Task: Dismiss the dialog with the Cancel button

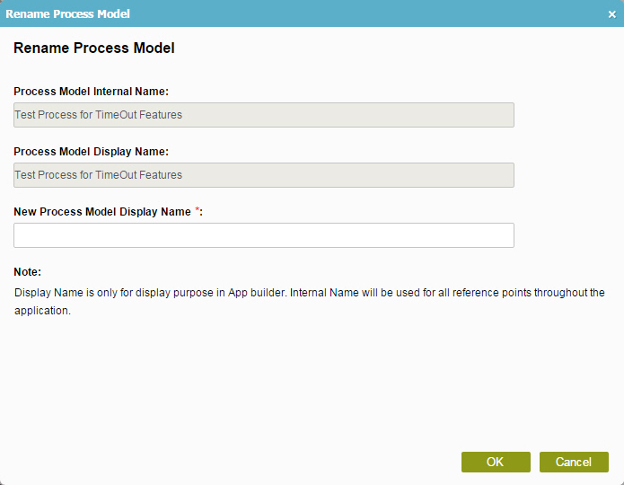Action: click(574, 462)
